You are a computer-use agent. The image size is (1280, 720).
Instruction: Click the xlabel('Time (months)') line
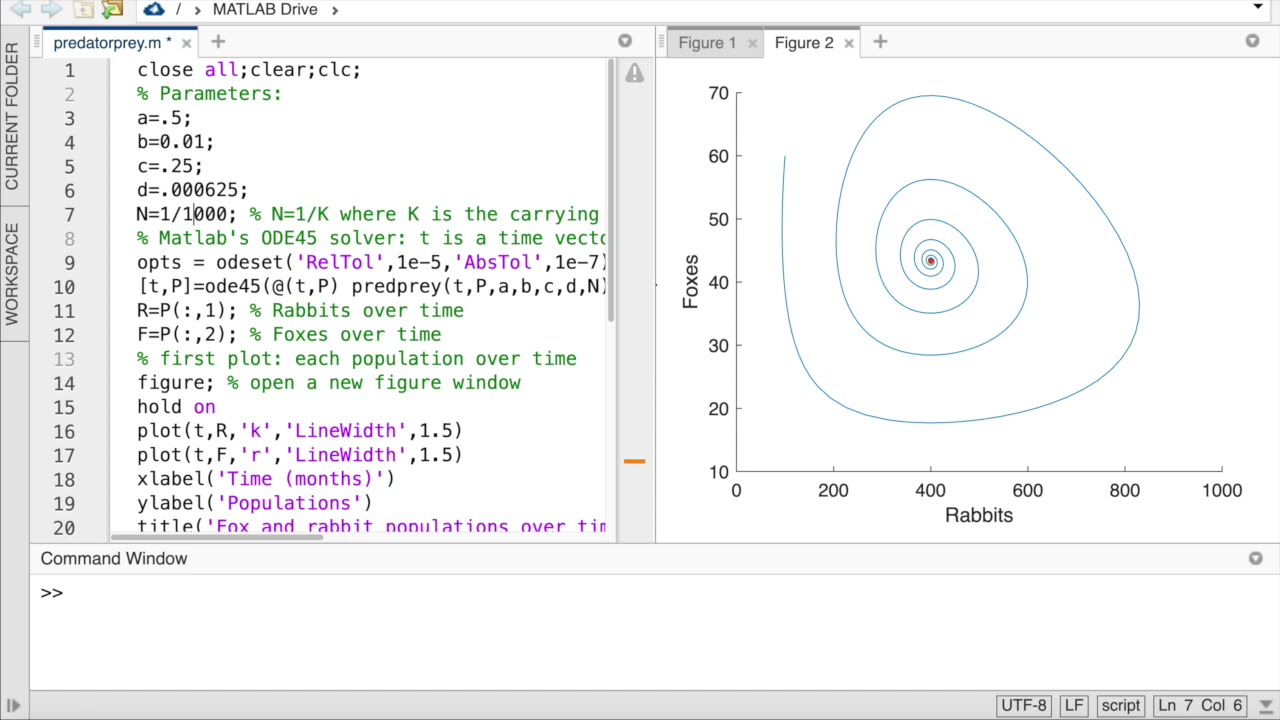(x=266, y=478)
